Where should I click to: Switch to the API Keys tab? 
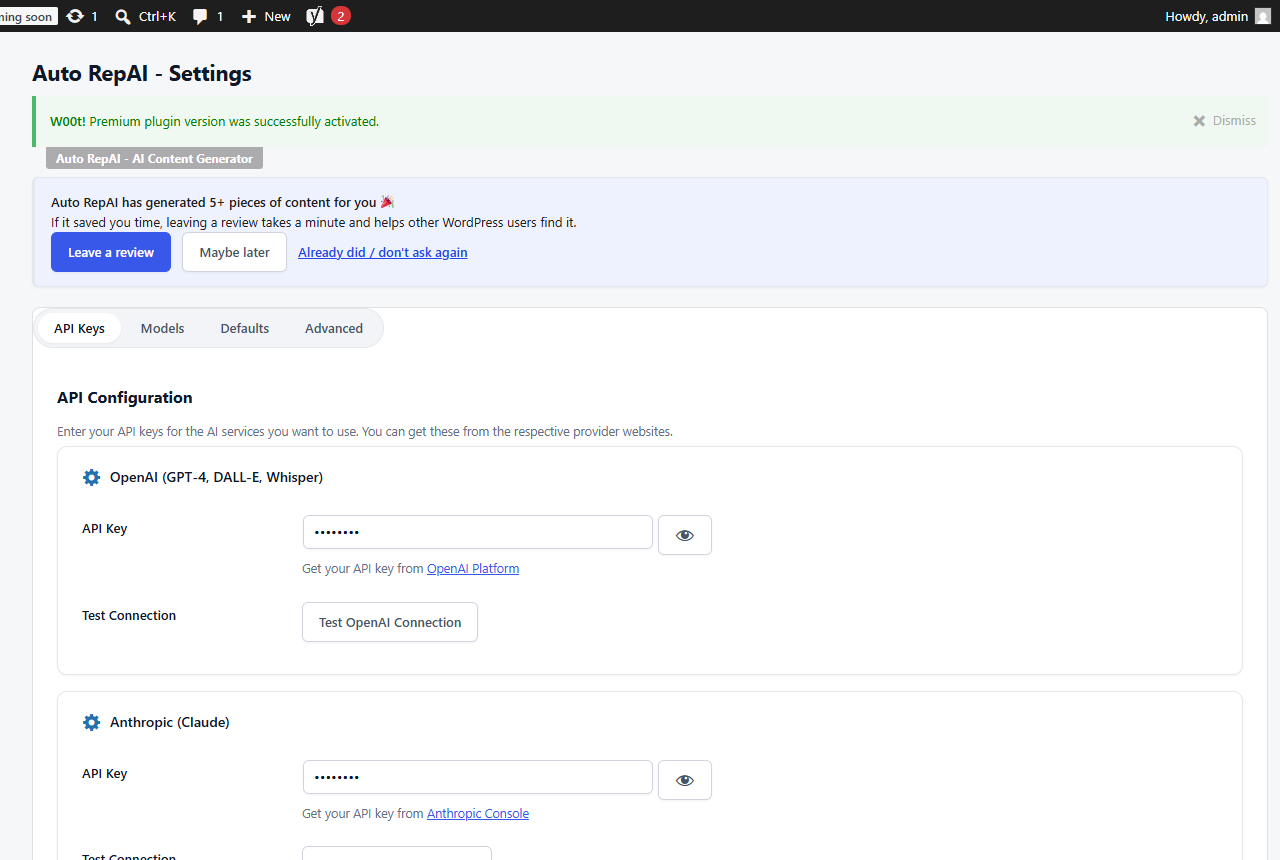(79, 328)
